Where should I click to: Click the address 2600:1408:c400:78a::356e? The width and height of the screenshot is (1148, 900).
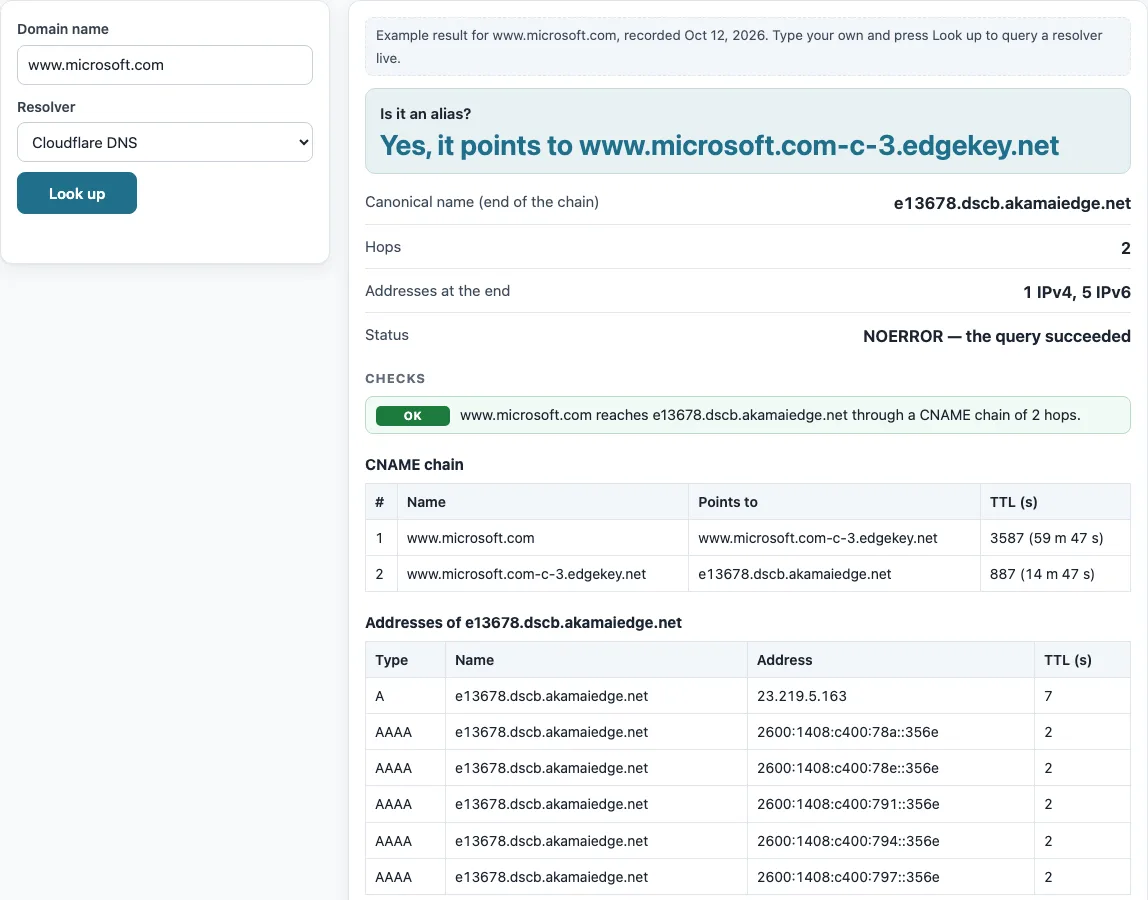(848, 732)
